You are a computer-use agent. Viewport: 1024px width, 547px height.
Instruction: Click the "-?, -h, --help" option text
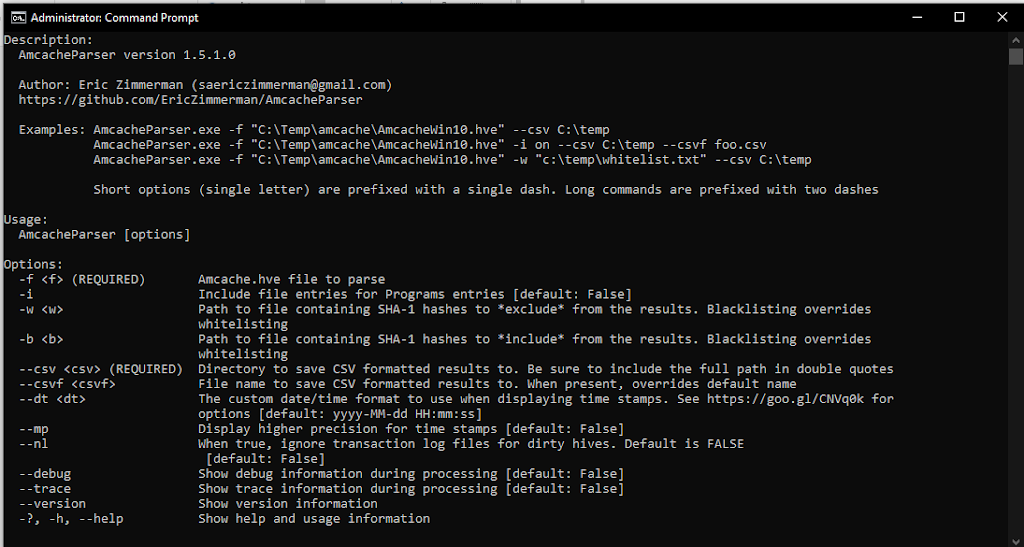click(x=71, y=519)
